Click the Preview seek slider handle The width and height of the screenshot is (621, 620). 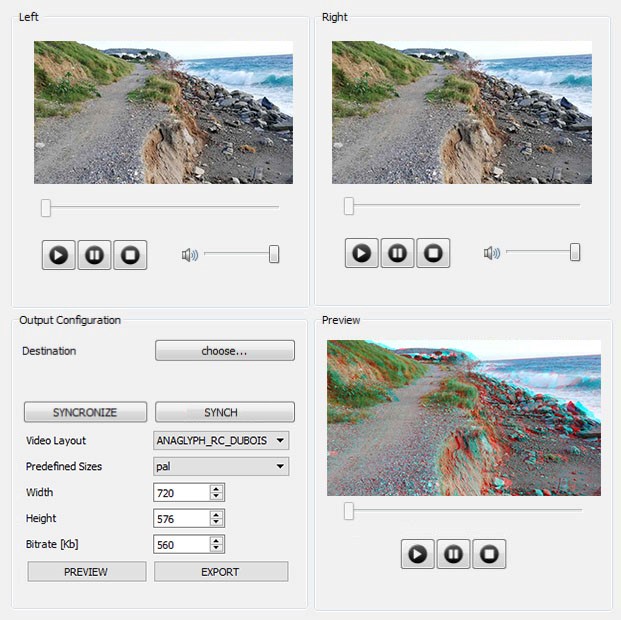(x=349, y=511)
